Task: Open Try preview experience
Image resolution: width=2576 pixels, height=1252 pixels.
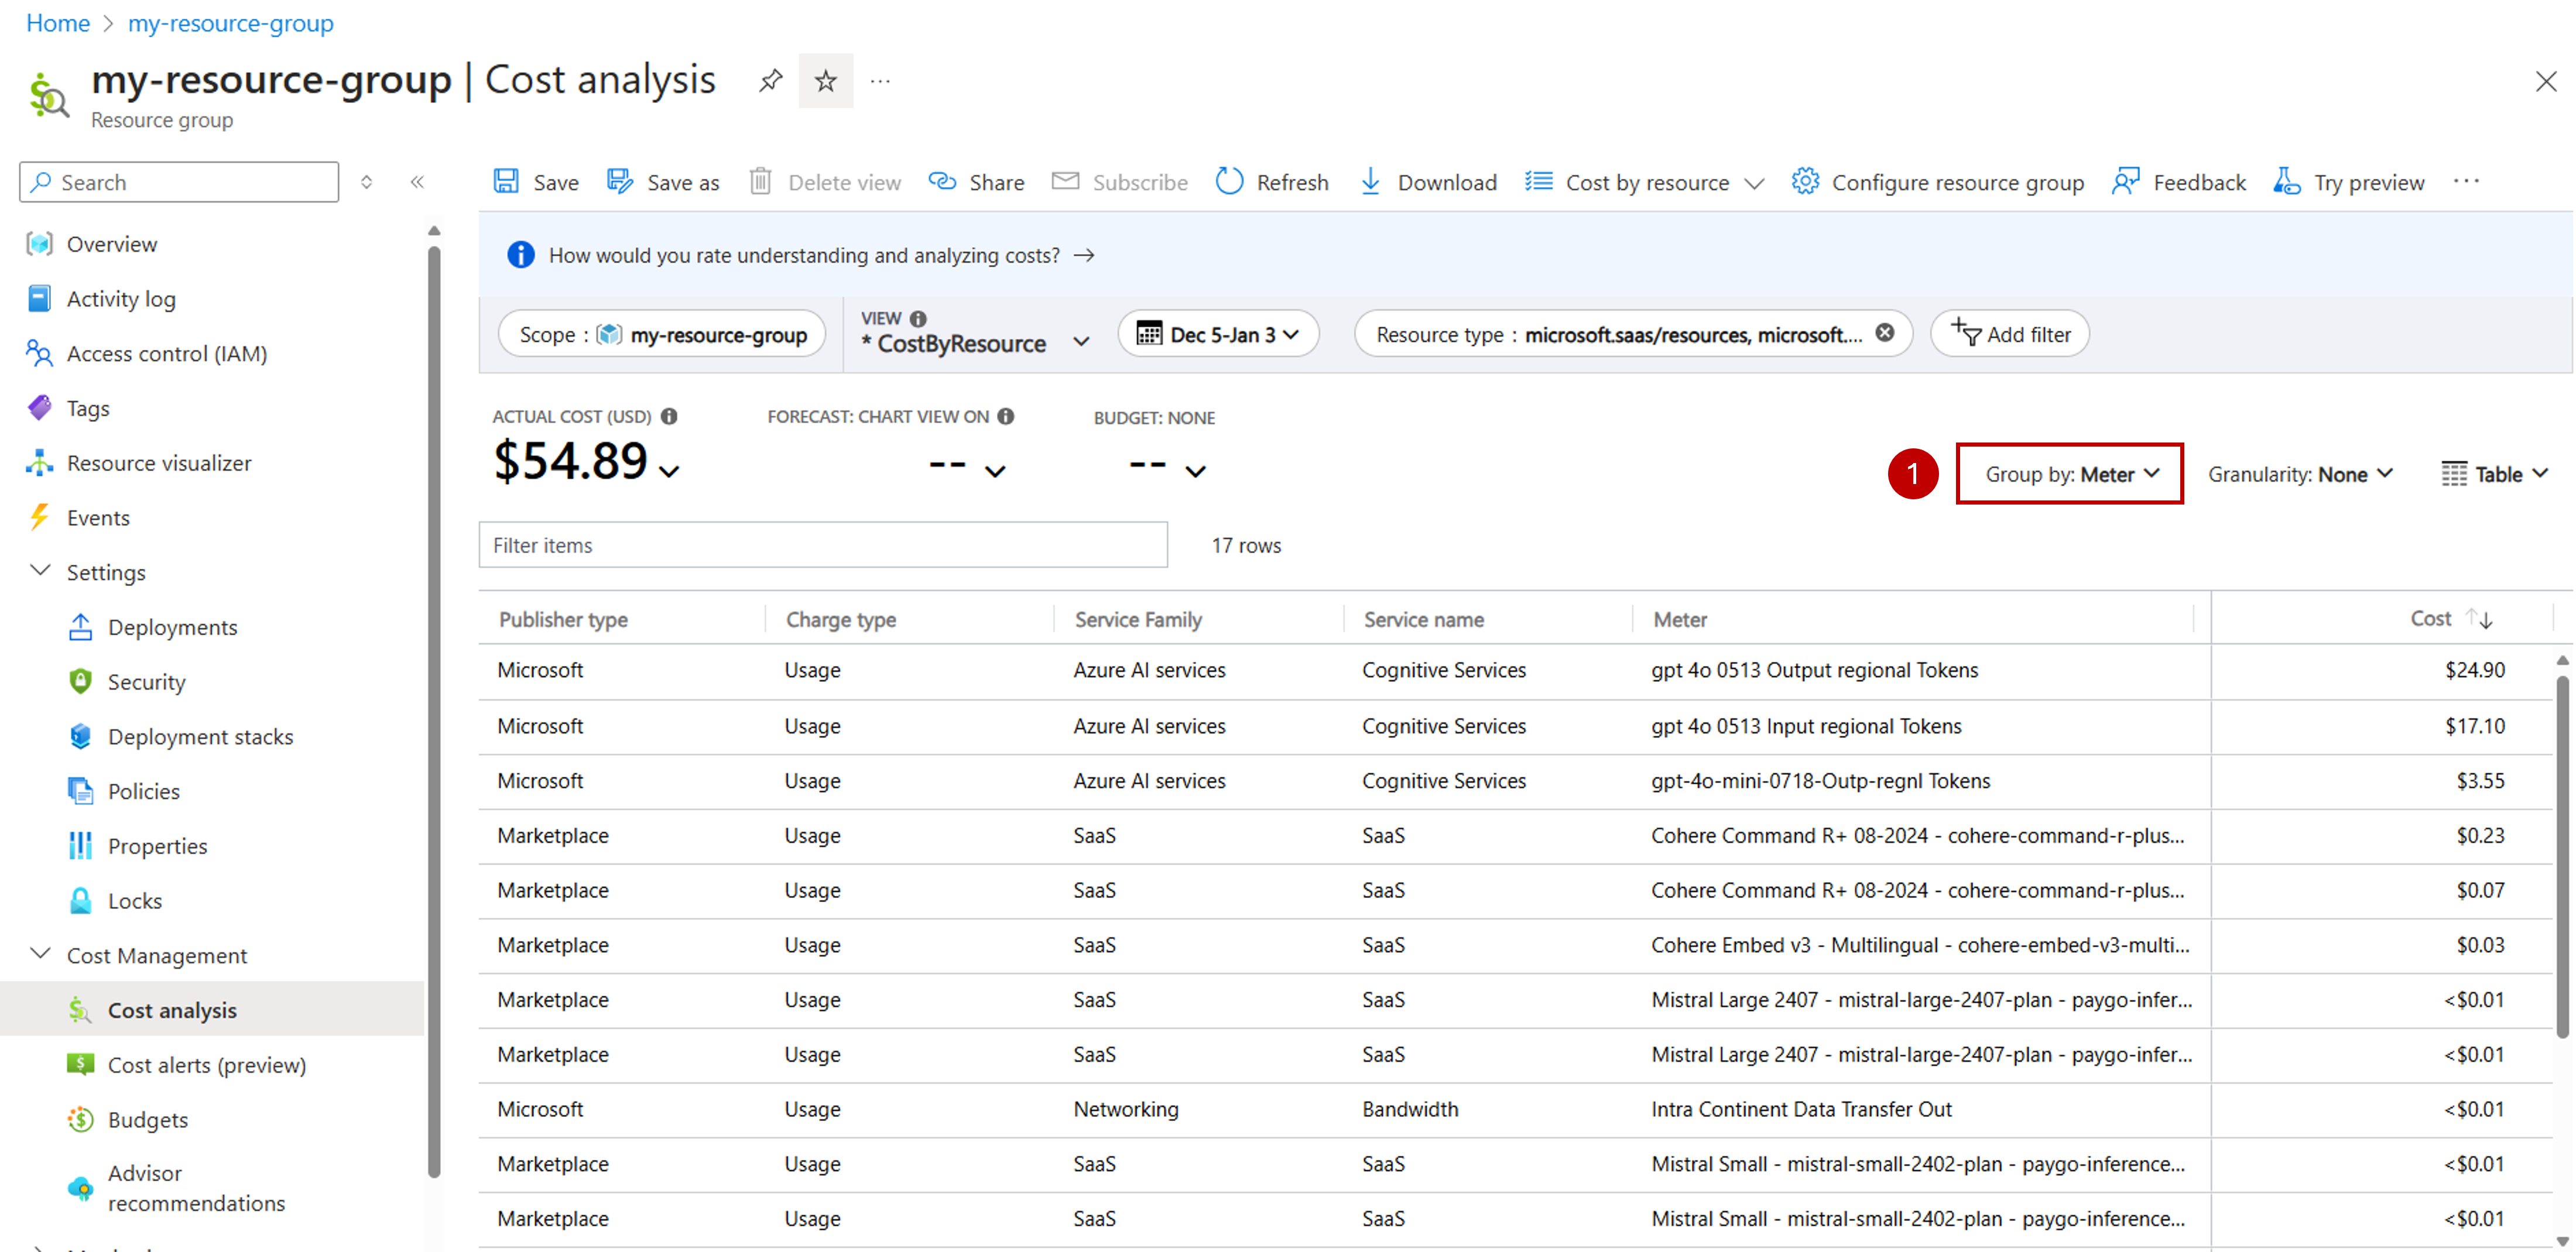Action: point(2349,182)
